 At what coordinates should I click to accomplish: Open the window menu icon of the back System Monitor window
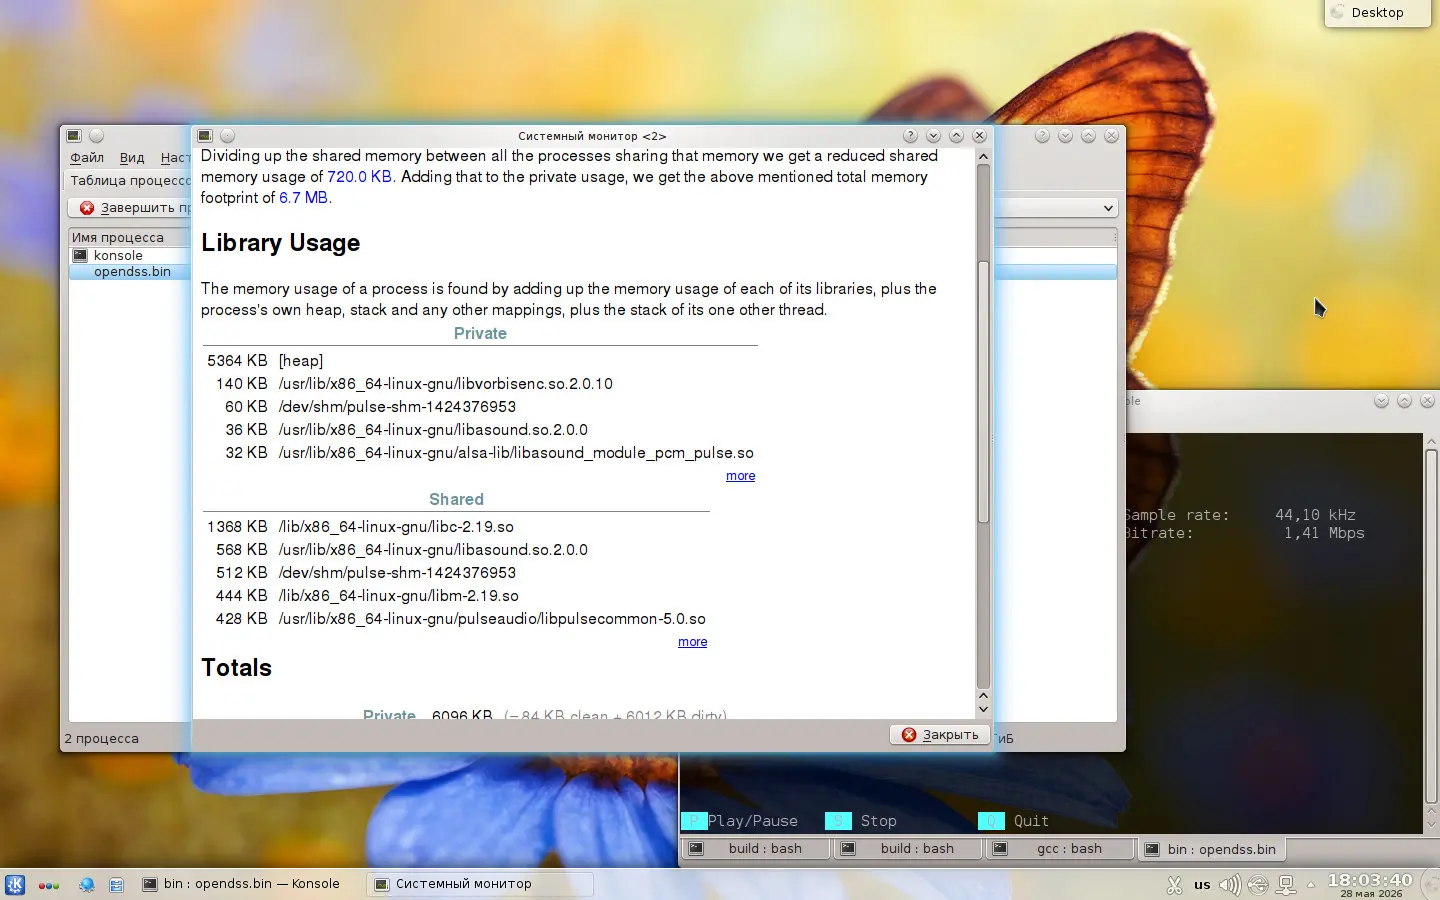73,136
